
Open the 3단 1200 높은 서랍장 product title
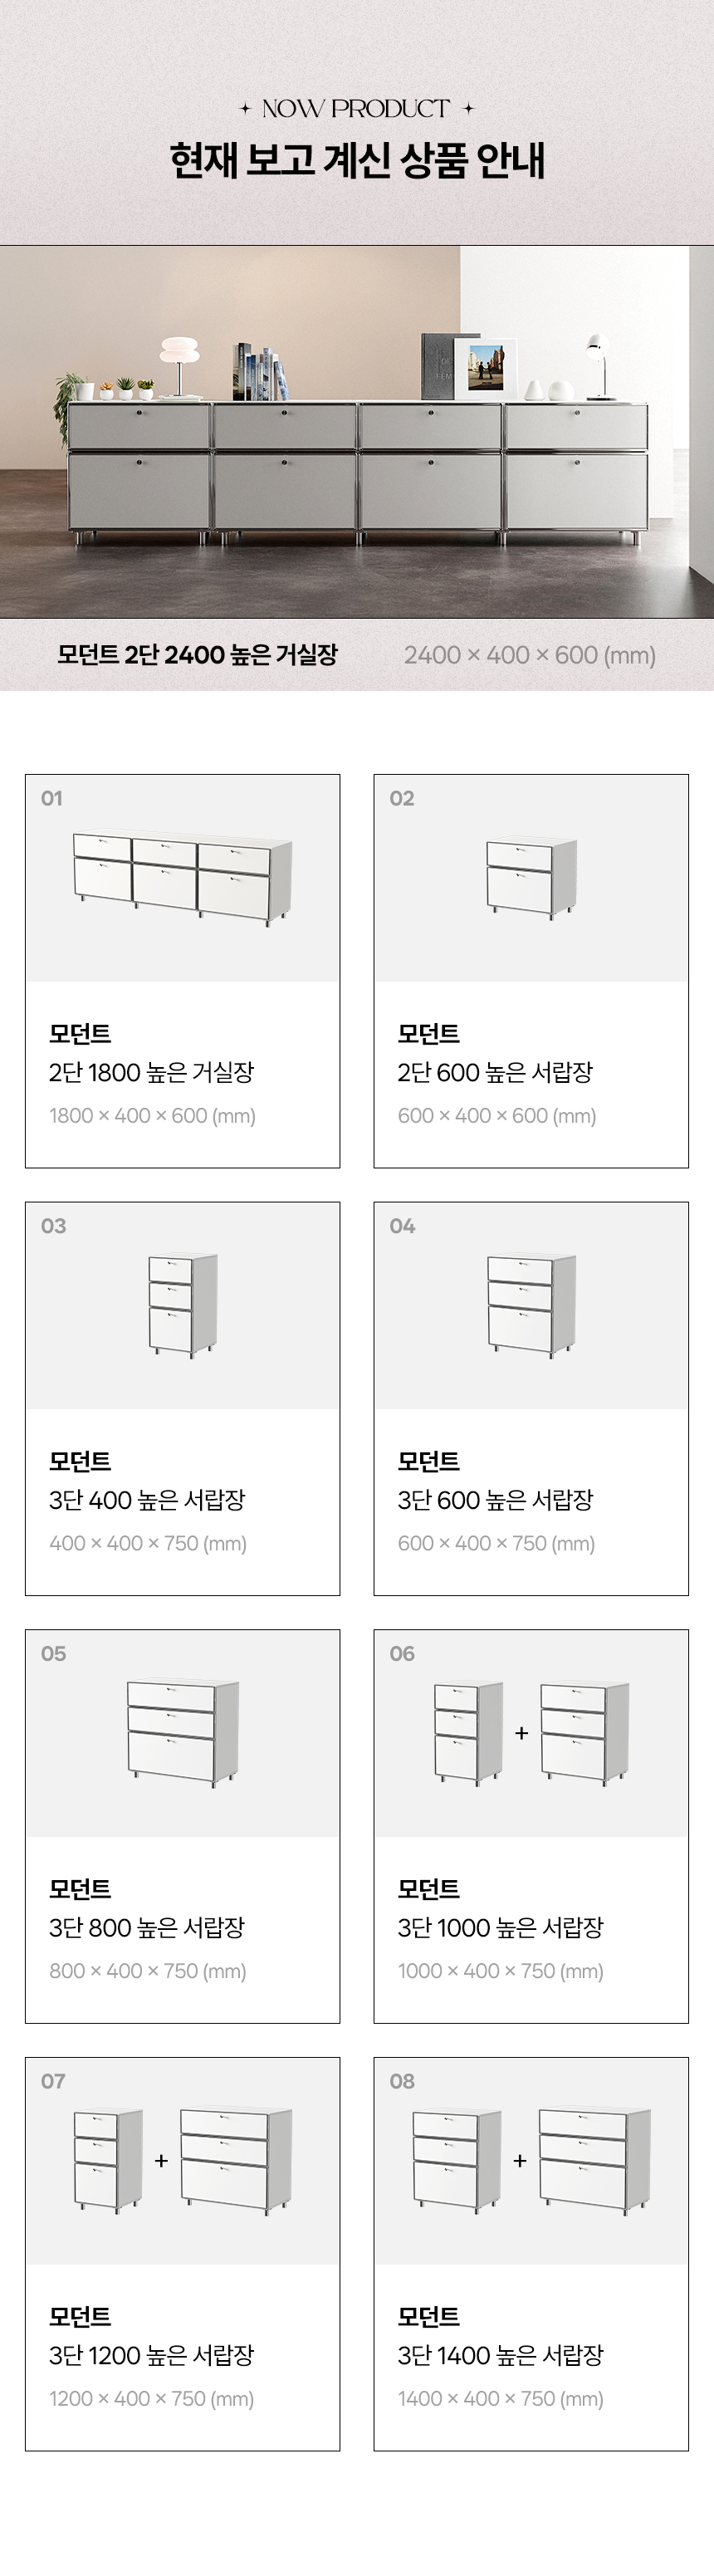[151, 2355]
